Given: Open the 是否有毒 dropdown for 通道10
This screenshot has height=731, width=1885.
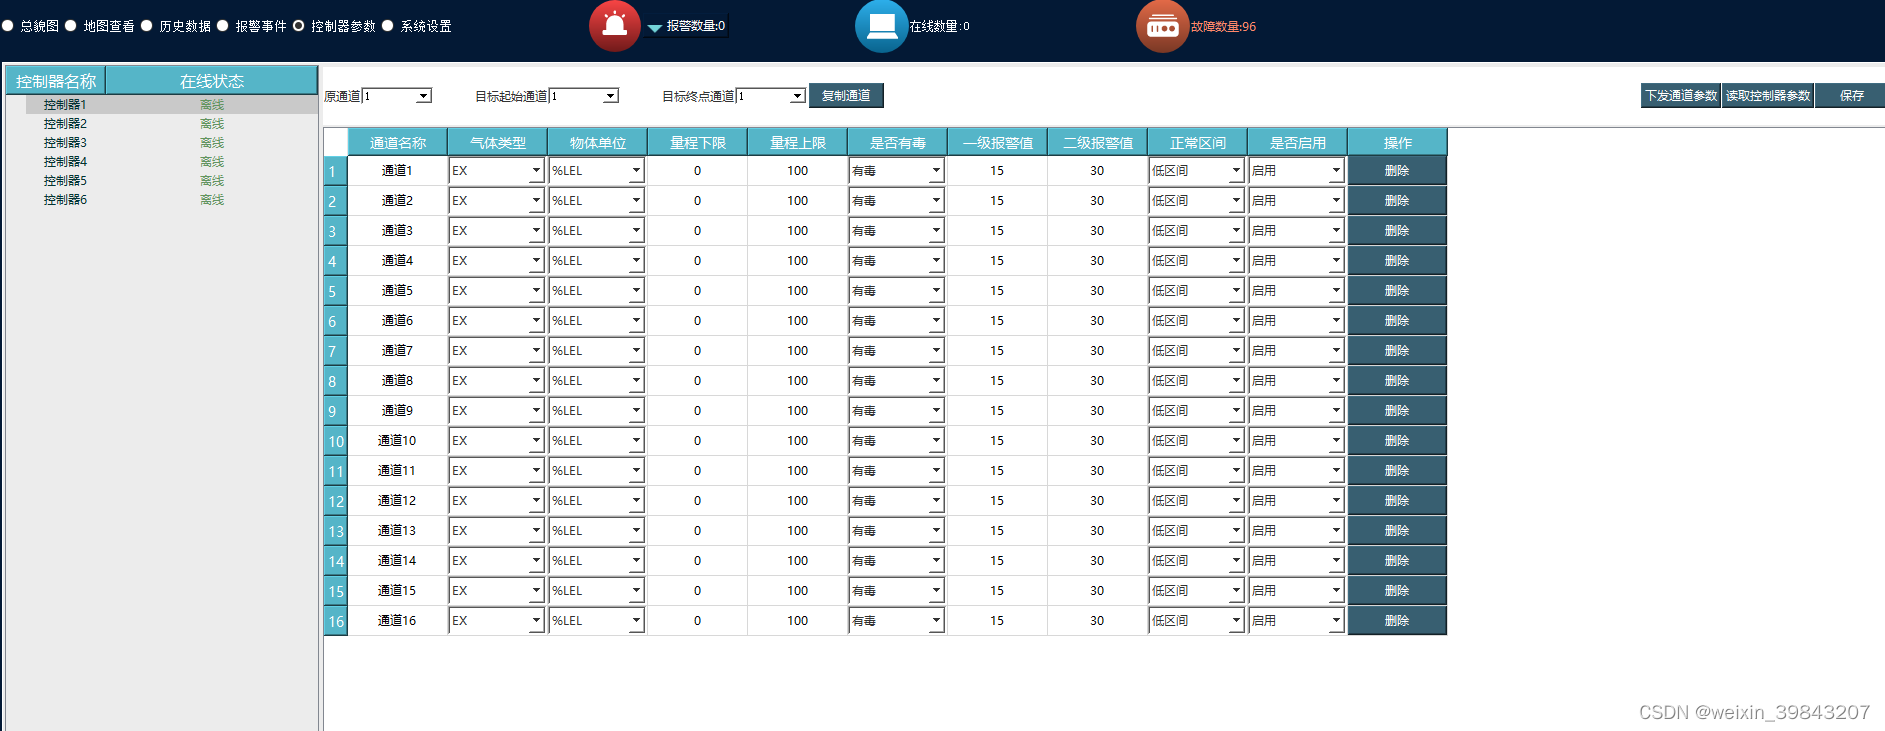Looking at the screenshot, I should click(896, 441).
